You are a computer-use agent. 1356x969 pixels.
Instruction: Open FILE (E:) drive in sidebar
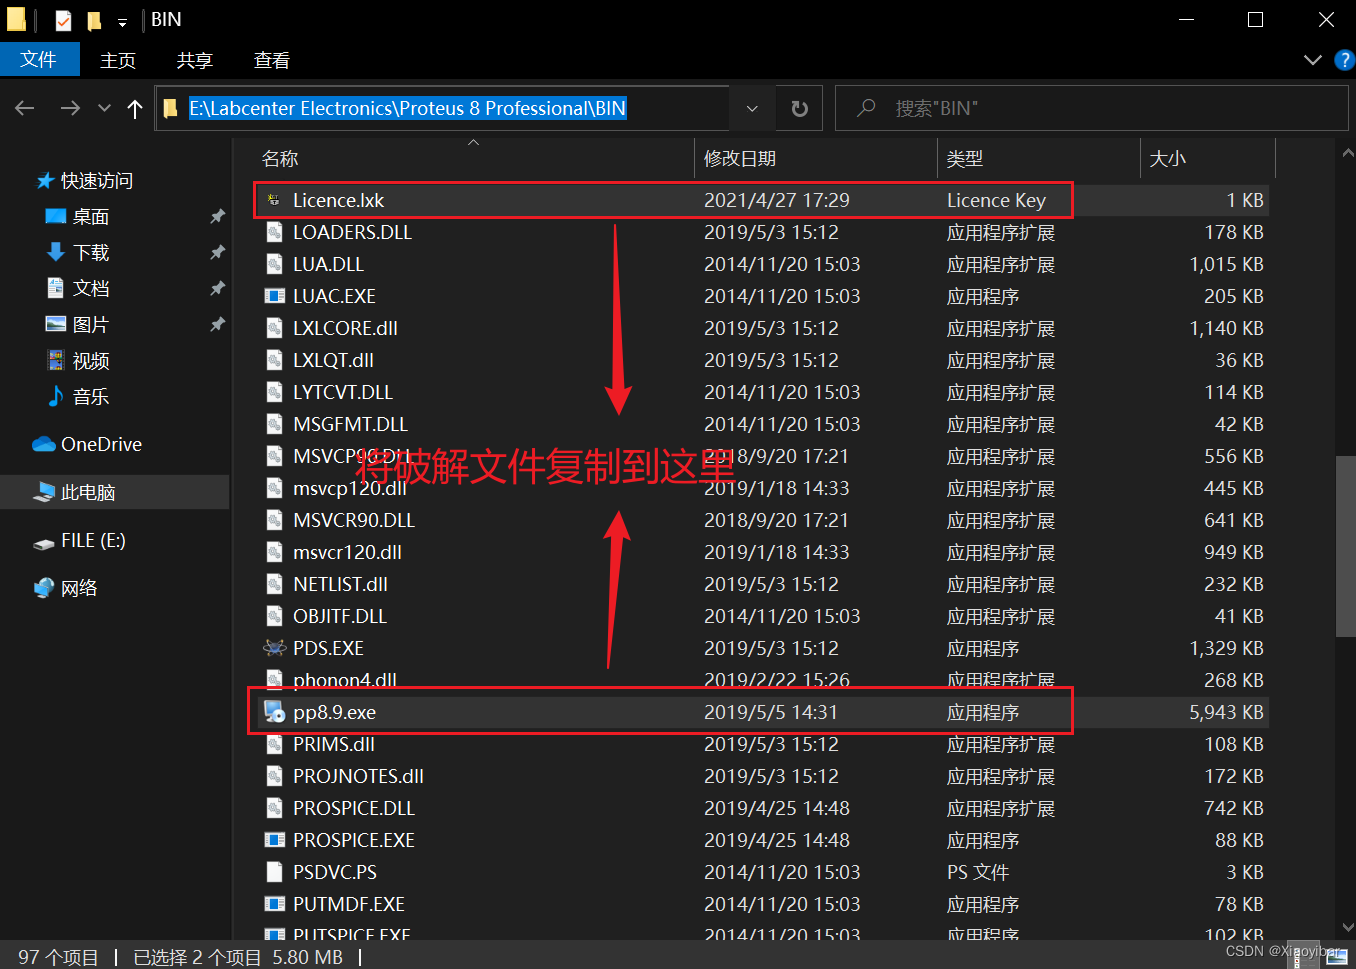pyautogui.click(x=79, y=540)
